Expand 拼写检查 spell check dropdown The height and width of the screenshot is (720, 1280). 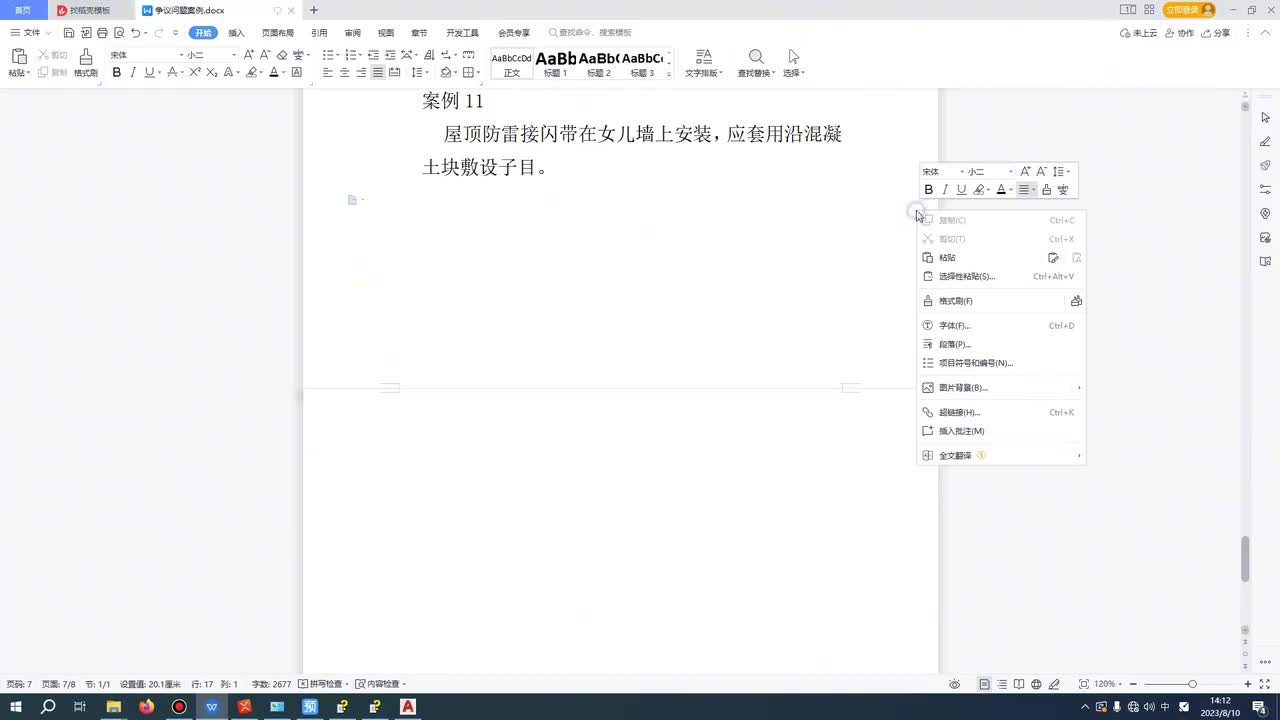point(349,684)
